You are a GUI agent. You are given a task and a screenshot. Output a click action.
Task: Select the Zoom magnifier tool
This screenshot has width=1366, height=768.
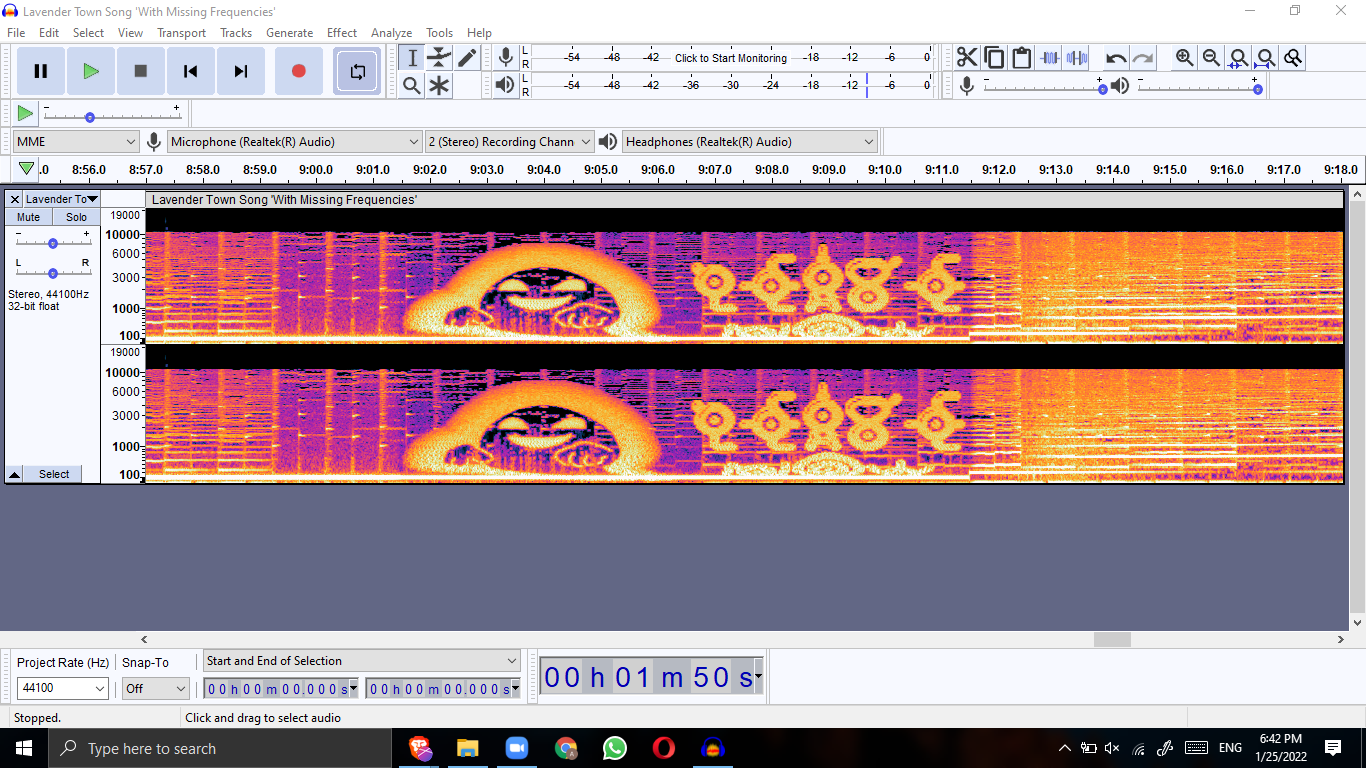coord(412,86)
